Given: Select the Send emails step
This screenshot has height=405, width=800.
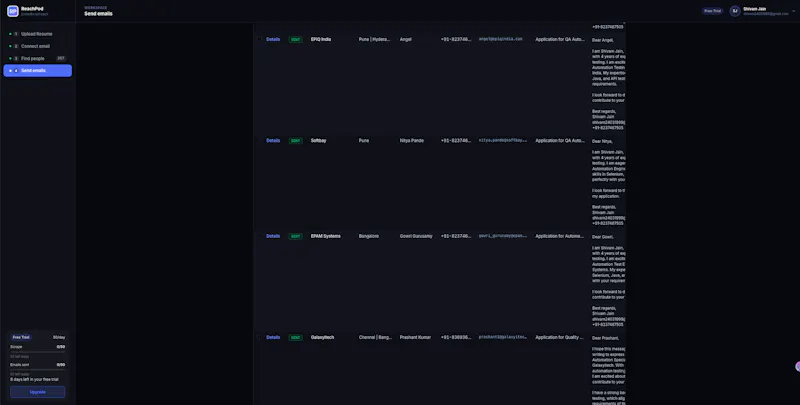Looking at the screenshot, I should pyautogui.click(x=37, y=70).
